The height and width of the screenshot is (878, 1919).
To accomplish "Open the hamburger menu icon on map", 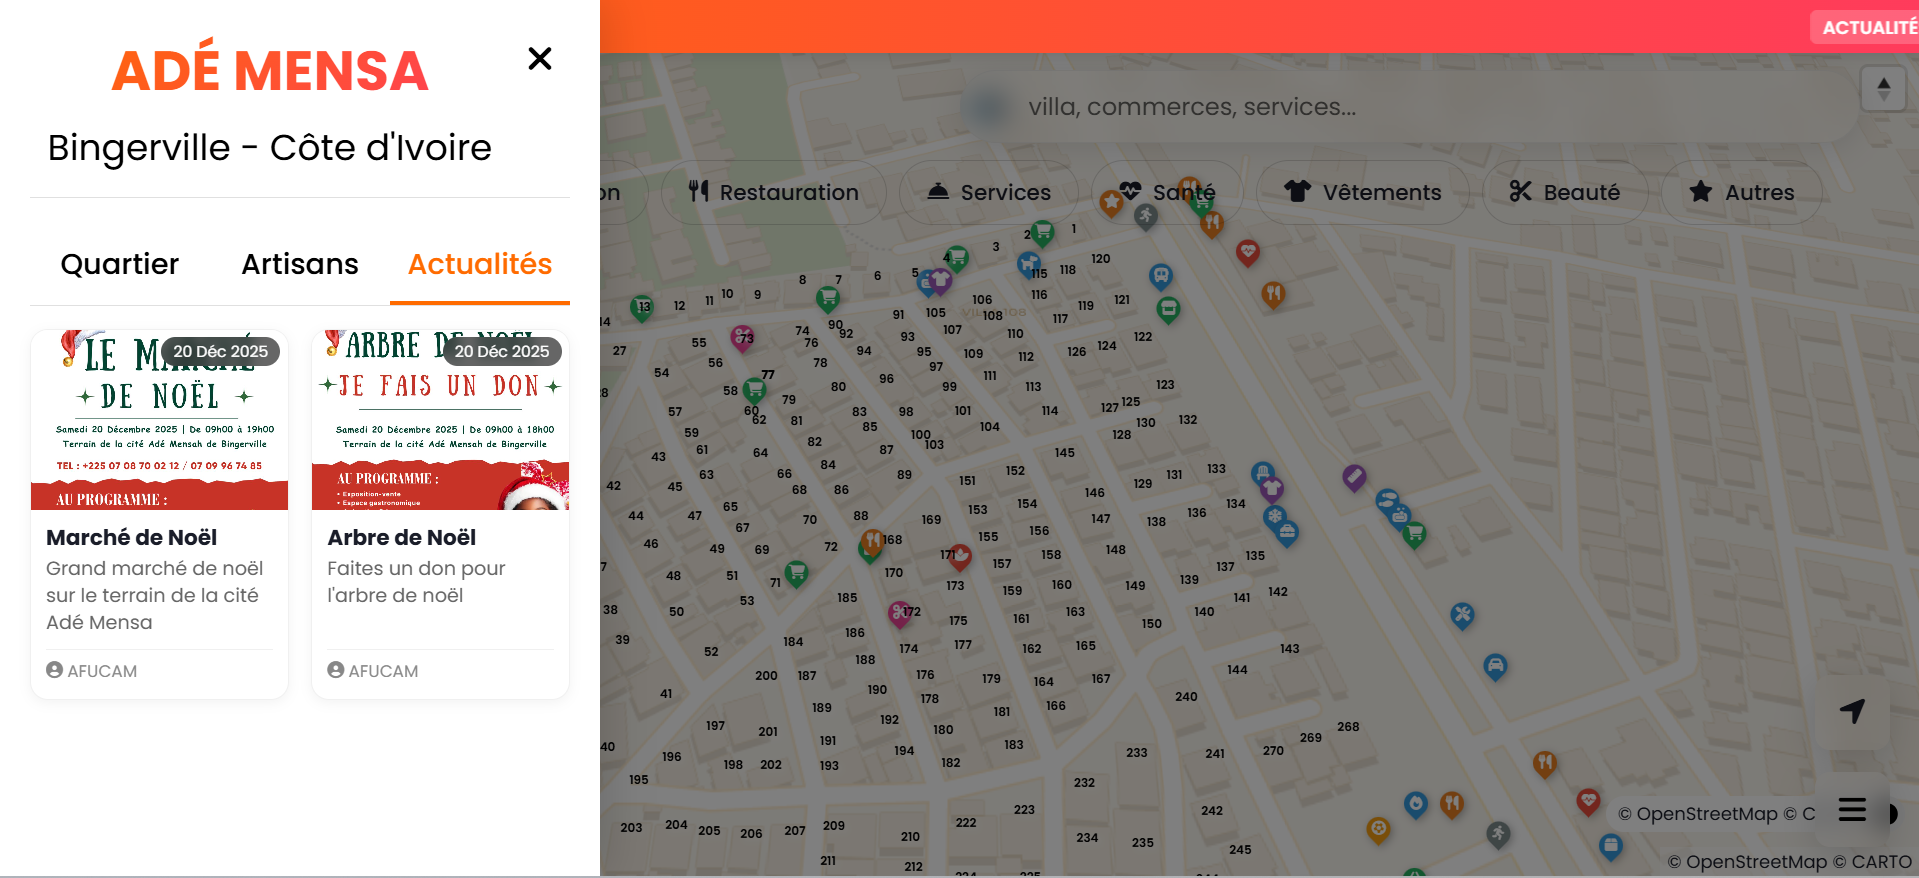I will coord(1852,809).
